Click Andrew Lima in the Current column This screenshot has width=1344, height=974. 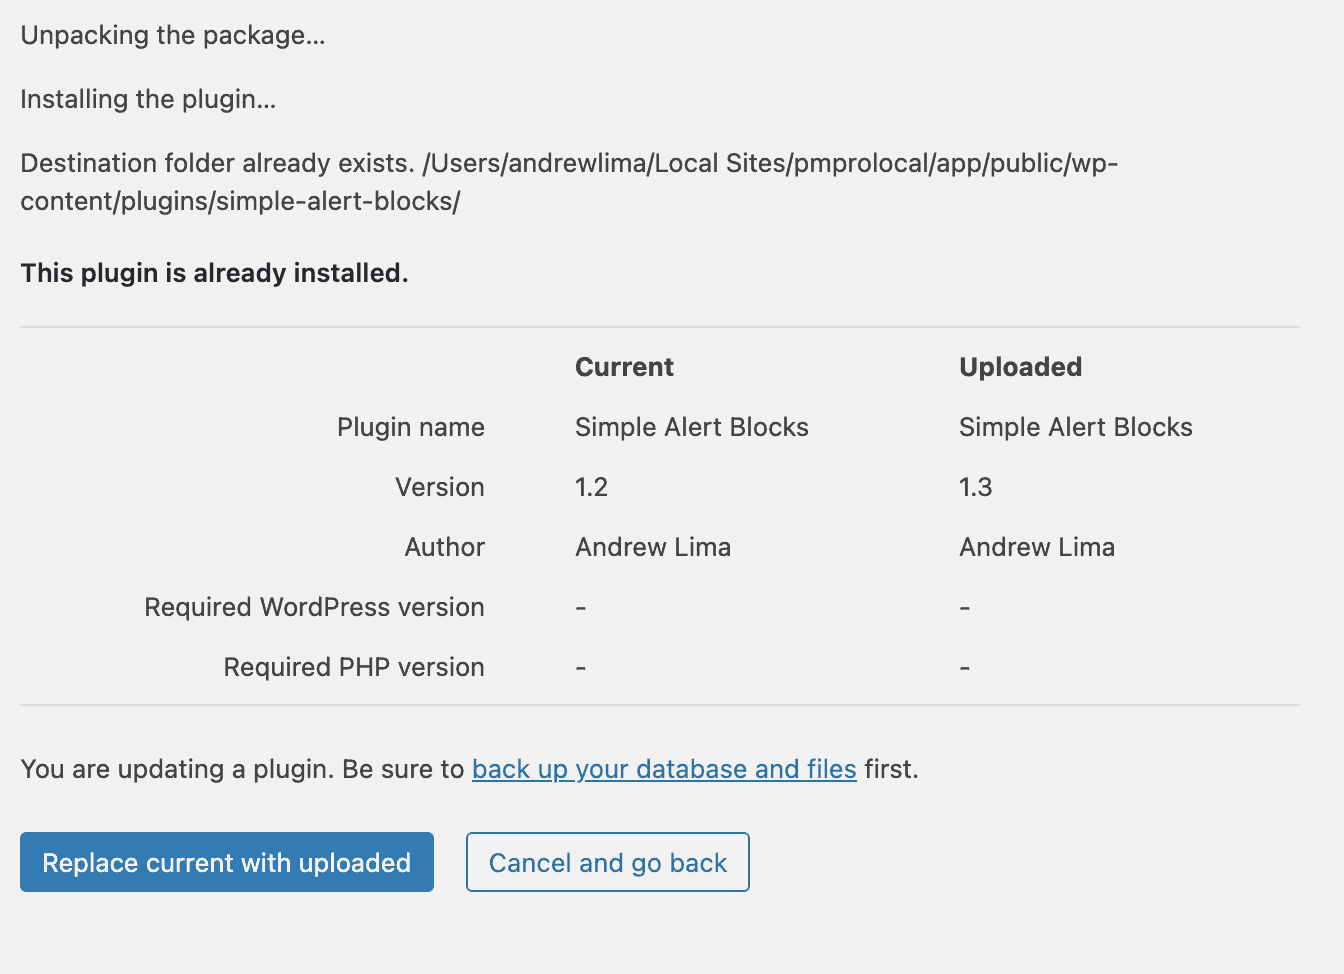(652, 546)
